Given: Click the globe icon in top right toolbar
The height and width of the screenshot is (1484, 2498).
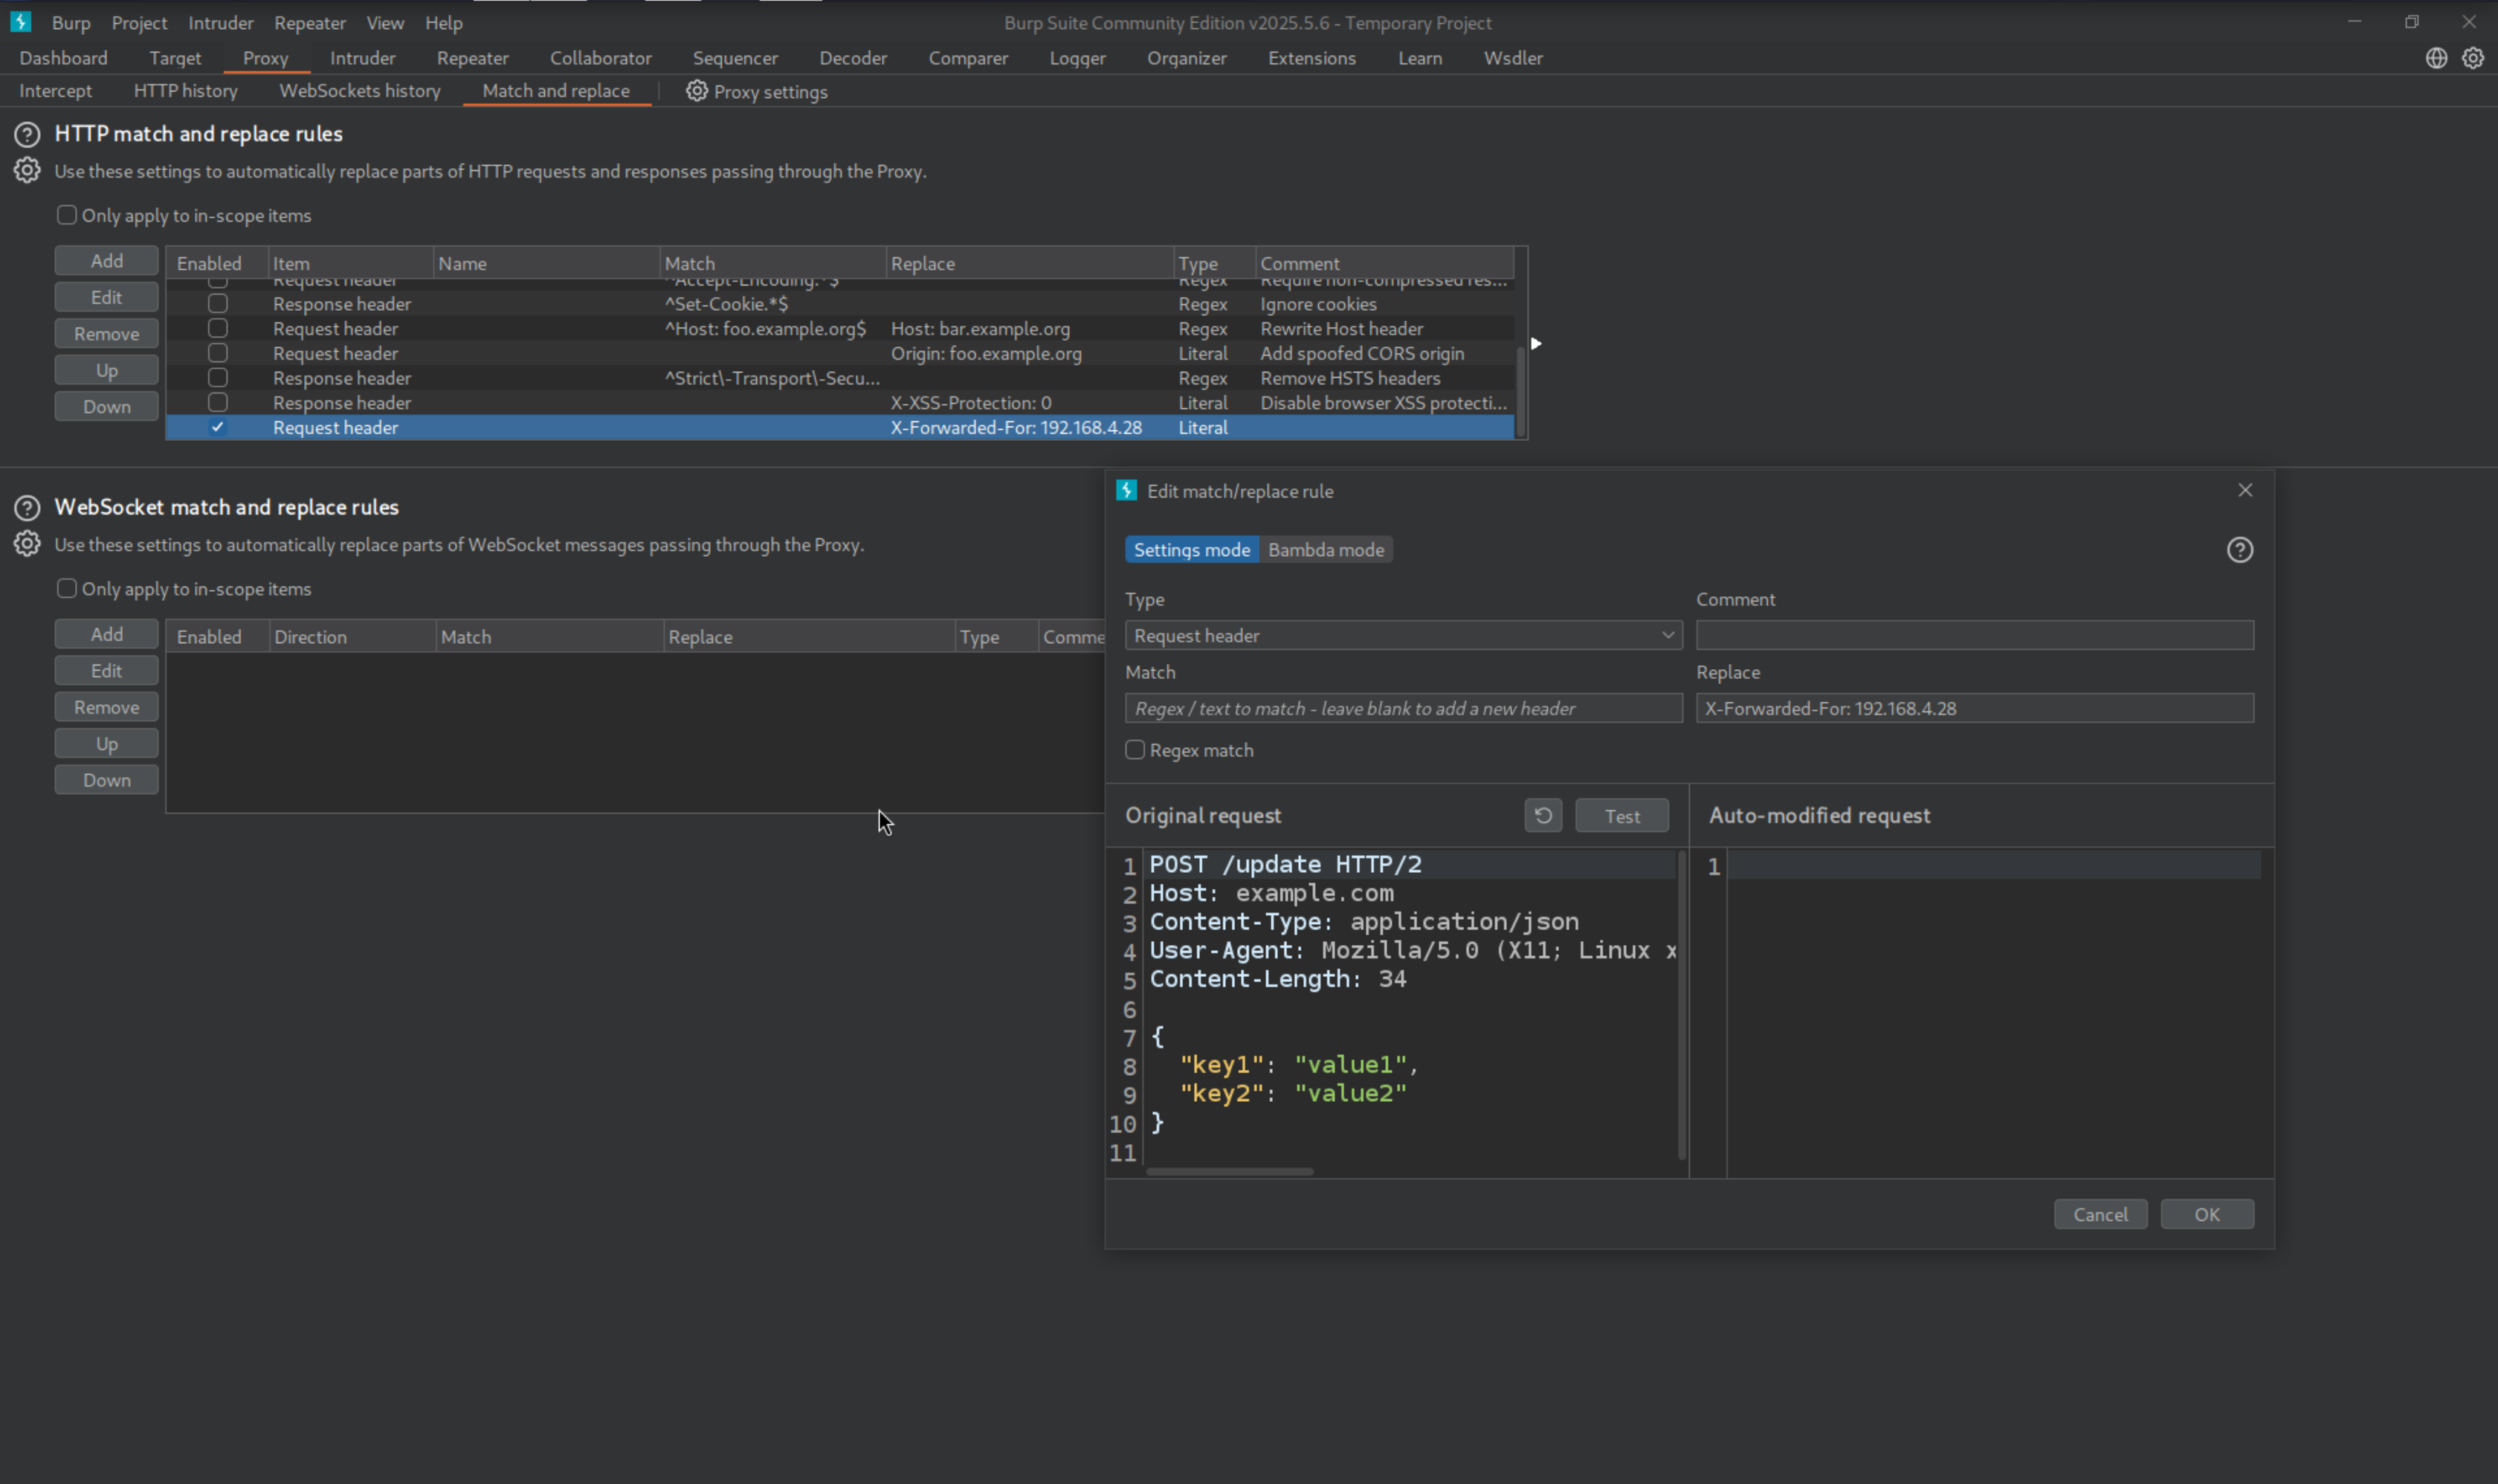Looking at the screenshot, I should pos(2436,58).
